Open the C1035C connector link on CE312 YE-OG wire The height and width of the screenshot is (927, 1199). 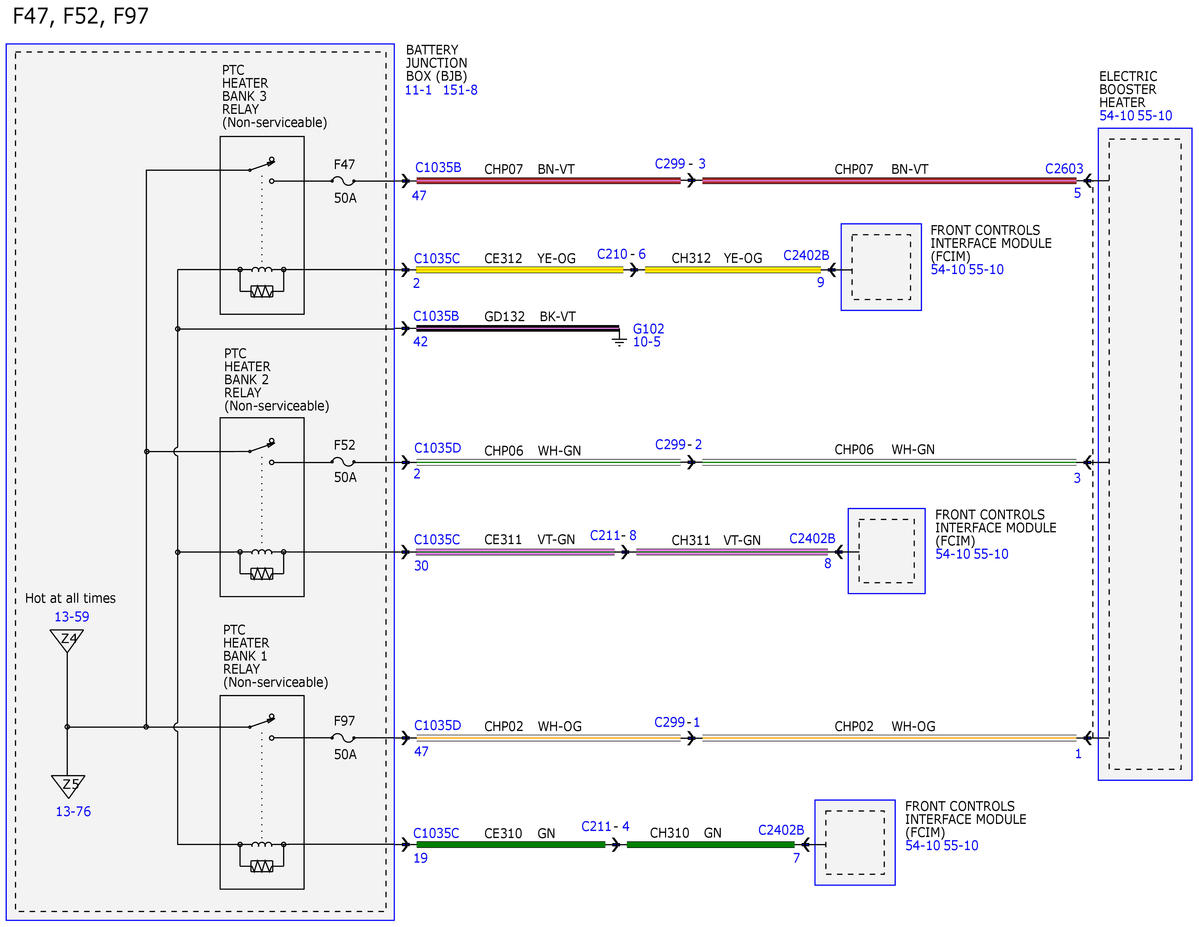(x=437, y=259)
